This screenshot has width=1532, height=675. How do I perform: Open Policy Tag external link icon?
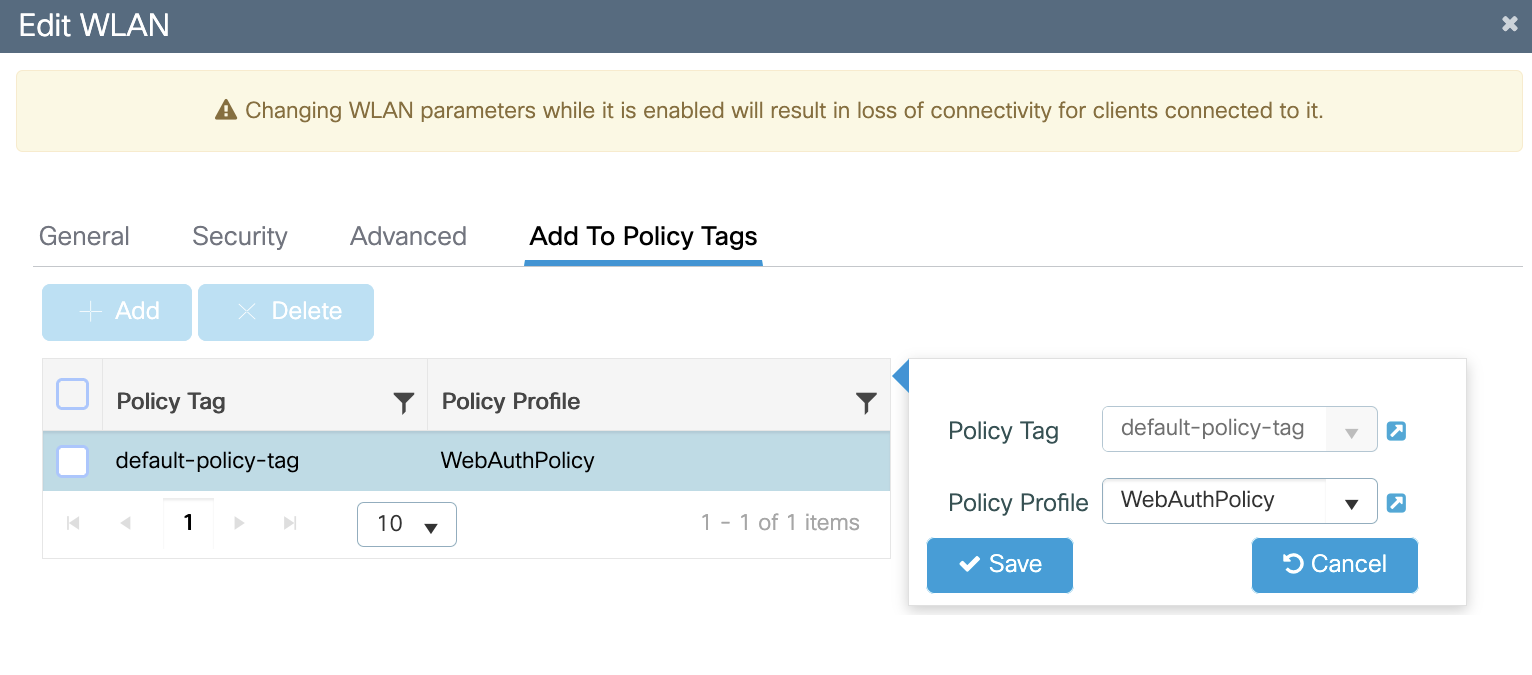coord(1396,431)
